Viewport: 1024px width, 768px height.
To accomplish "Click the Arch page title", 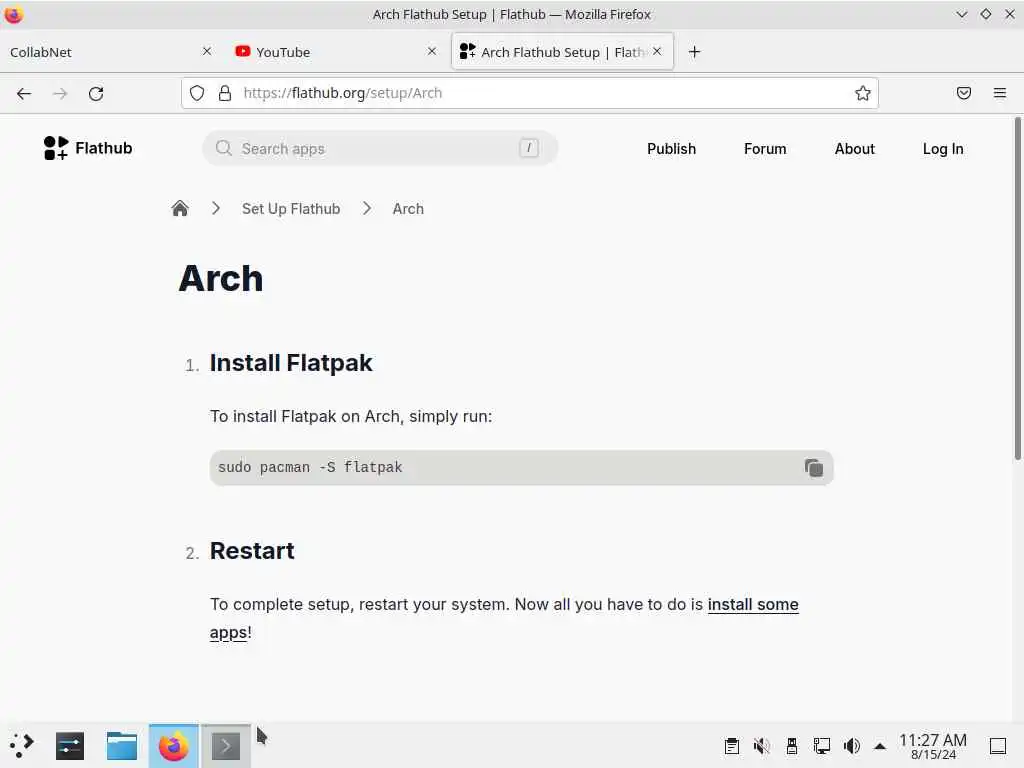I will tap(221, 278).
